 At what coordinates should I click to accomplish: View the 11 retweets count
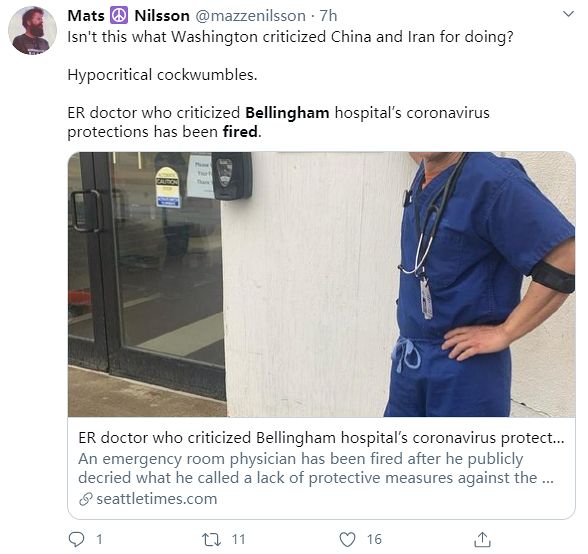(x=238, y=539)
